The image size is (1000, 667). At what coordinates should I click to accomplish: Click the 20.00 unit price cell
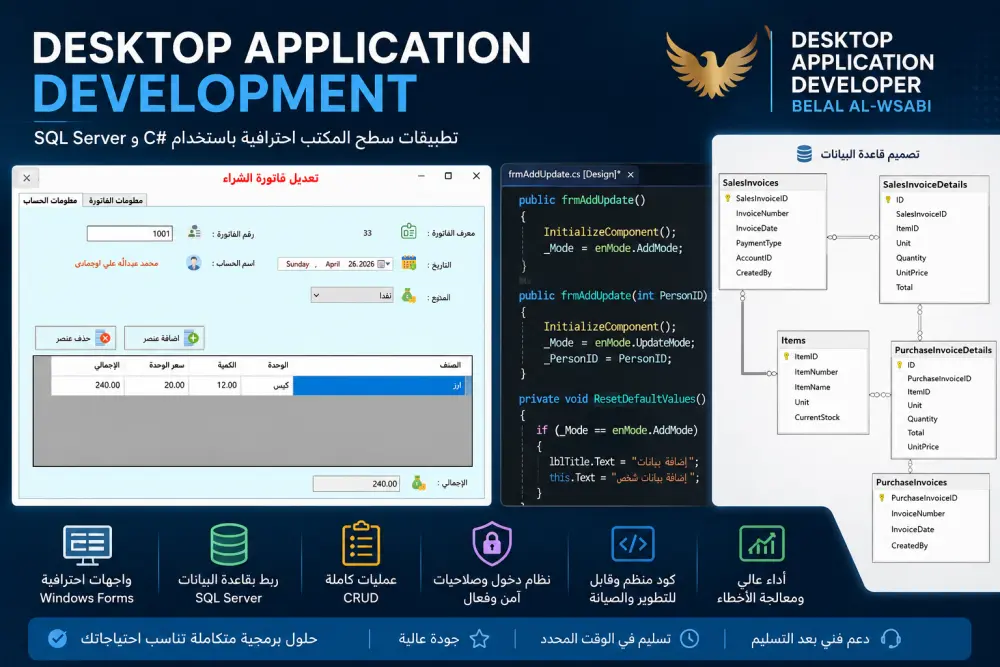pos(157,385)
